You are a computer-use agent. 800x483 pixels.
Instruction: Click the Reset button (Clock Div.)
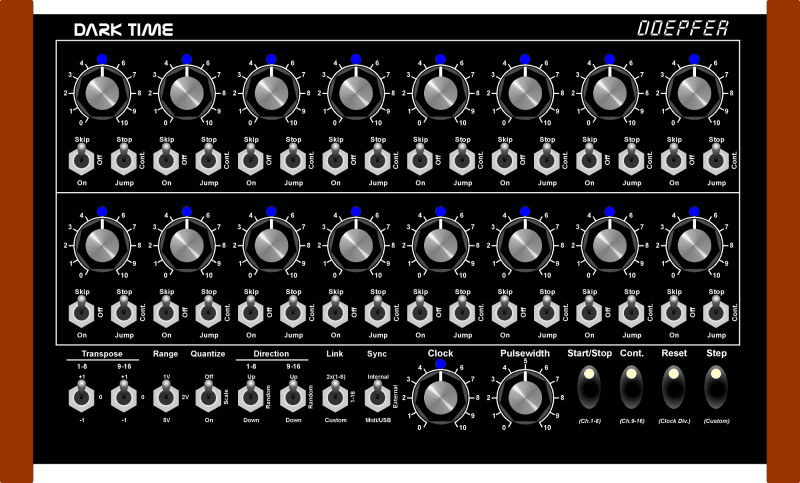point(673,387)
